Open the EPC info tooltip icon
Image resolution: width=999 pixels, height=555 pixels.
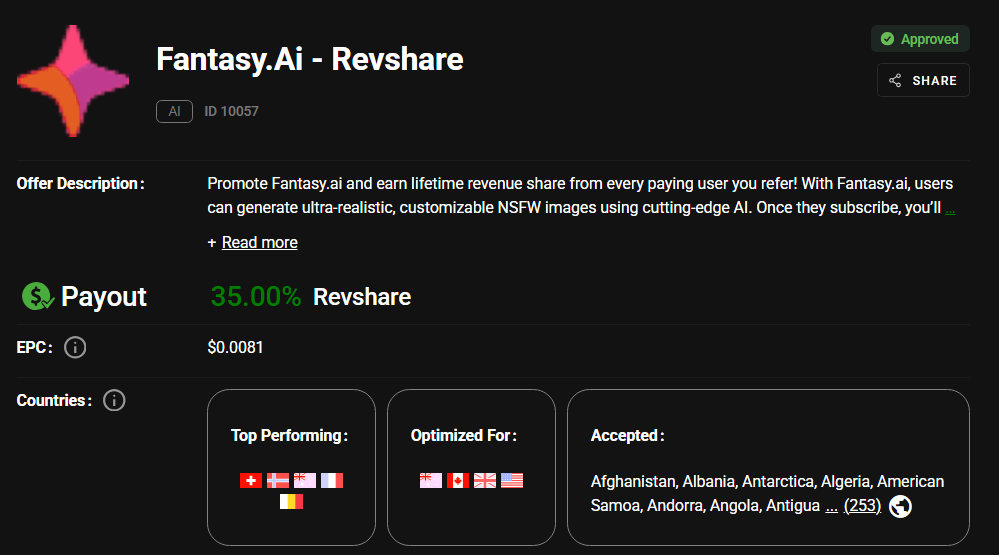75,347
